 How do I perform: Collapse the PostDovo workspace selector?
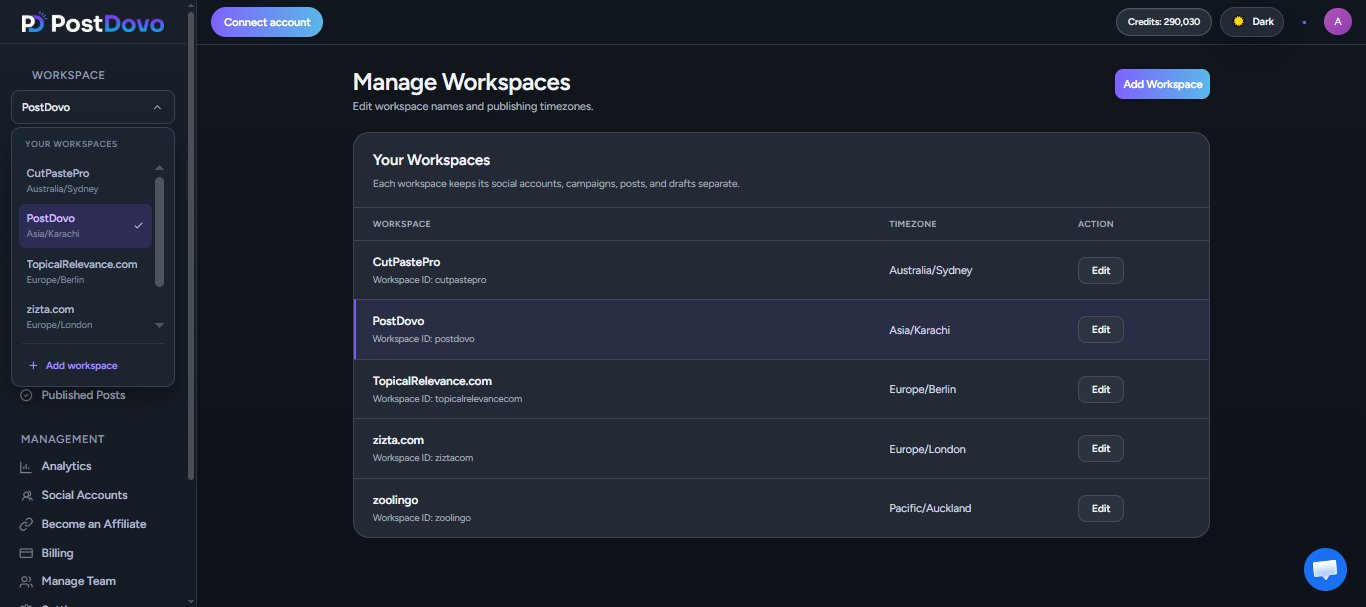93,107
